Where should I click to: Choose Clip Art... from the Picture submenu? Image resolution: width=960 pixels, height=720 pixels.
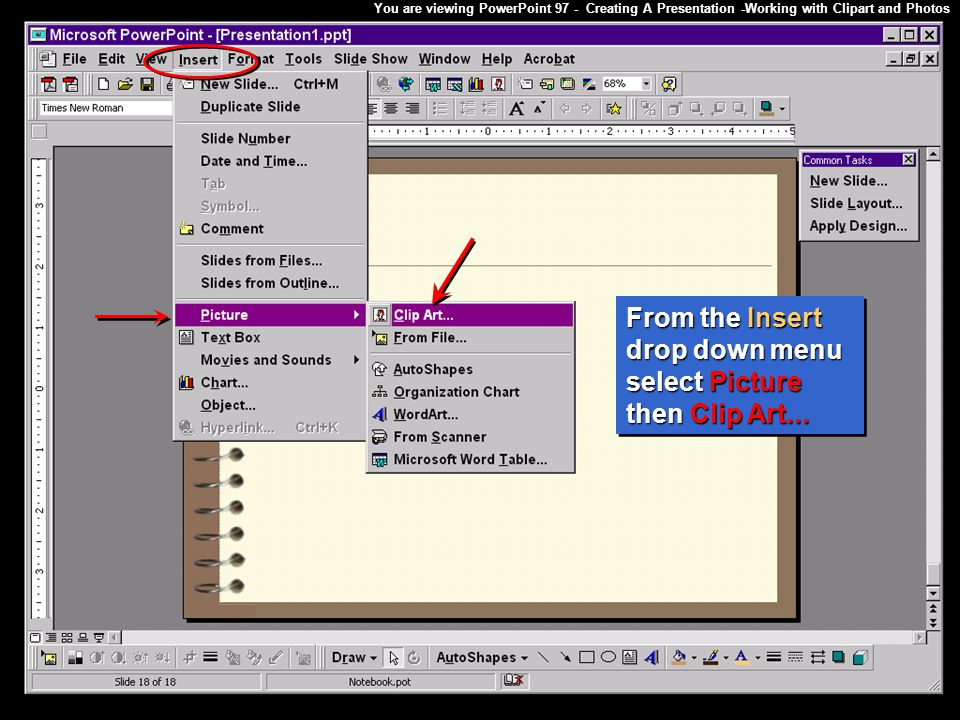pyautogui.click(x=470, y=315)
